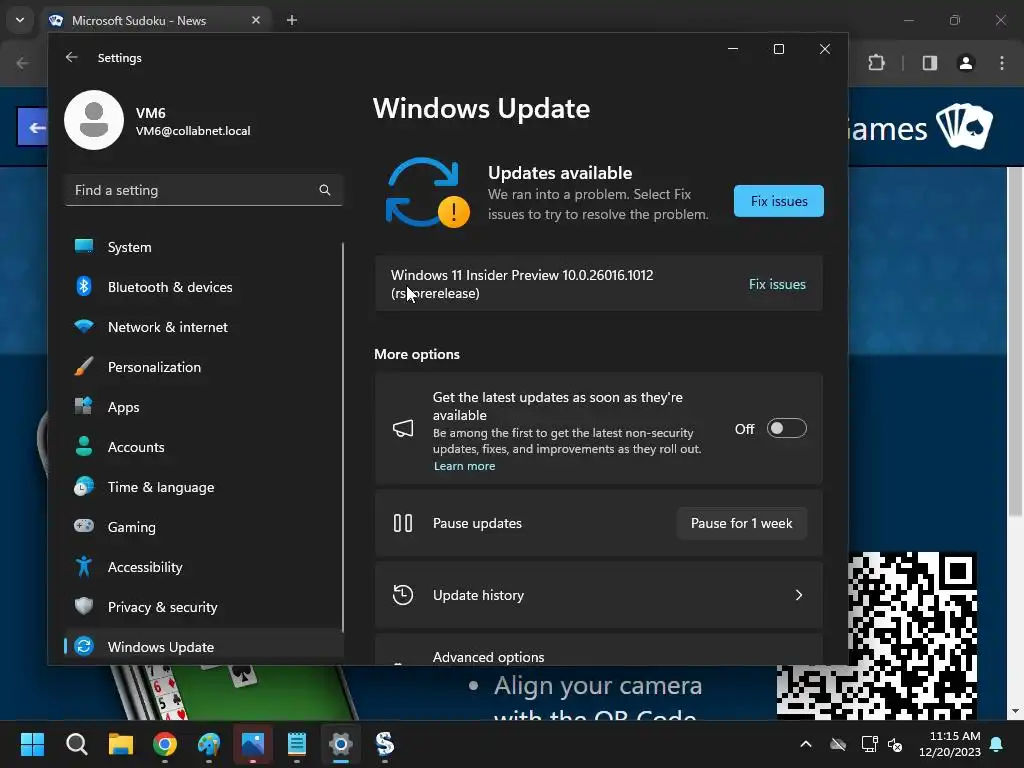Open notification bell in system tray
1024x768 pixels.
(997, 744)
